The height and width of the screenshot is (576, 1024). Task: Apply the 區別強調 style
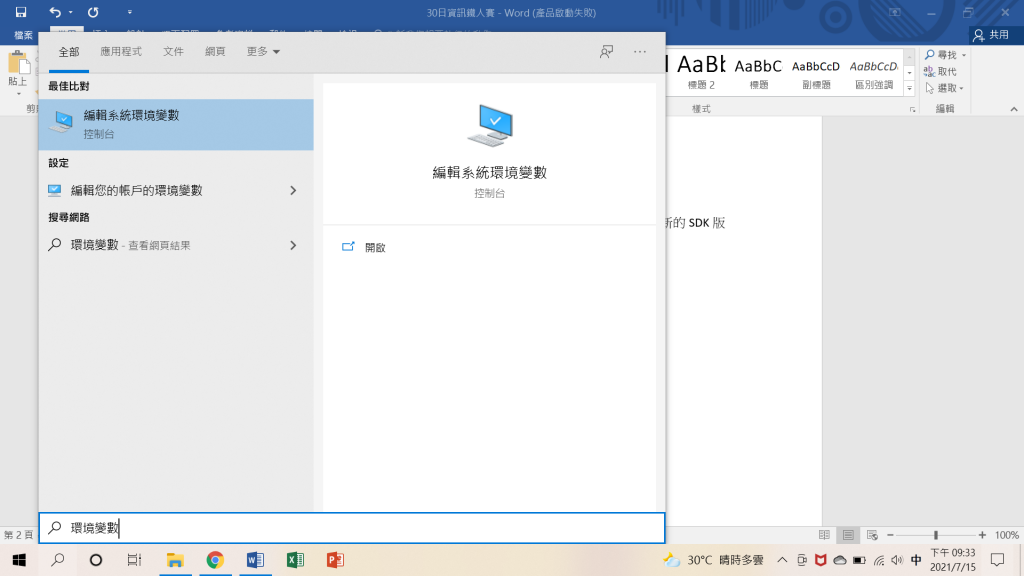[x=874, y=72]
